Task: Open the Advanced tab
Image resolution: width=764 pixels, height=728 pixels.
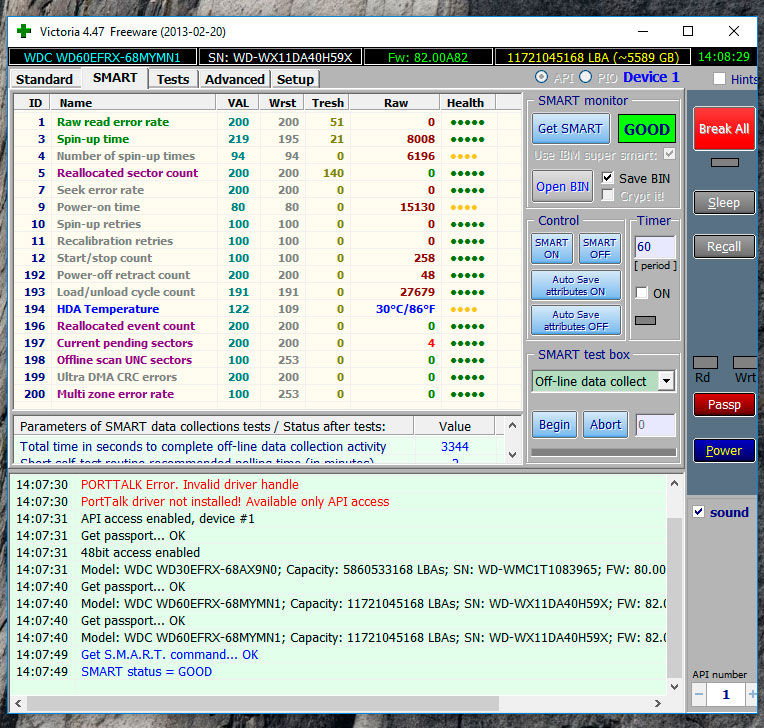Action: 234,79
